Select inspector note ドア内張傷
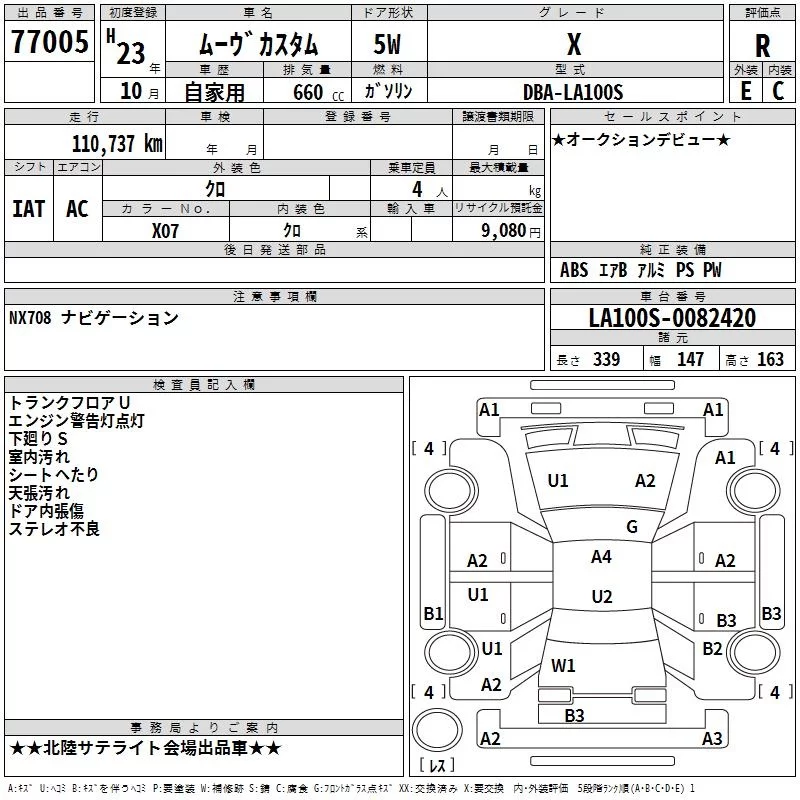This screenshot has height=800, width=800. click(46, 511)
